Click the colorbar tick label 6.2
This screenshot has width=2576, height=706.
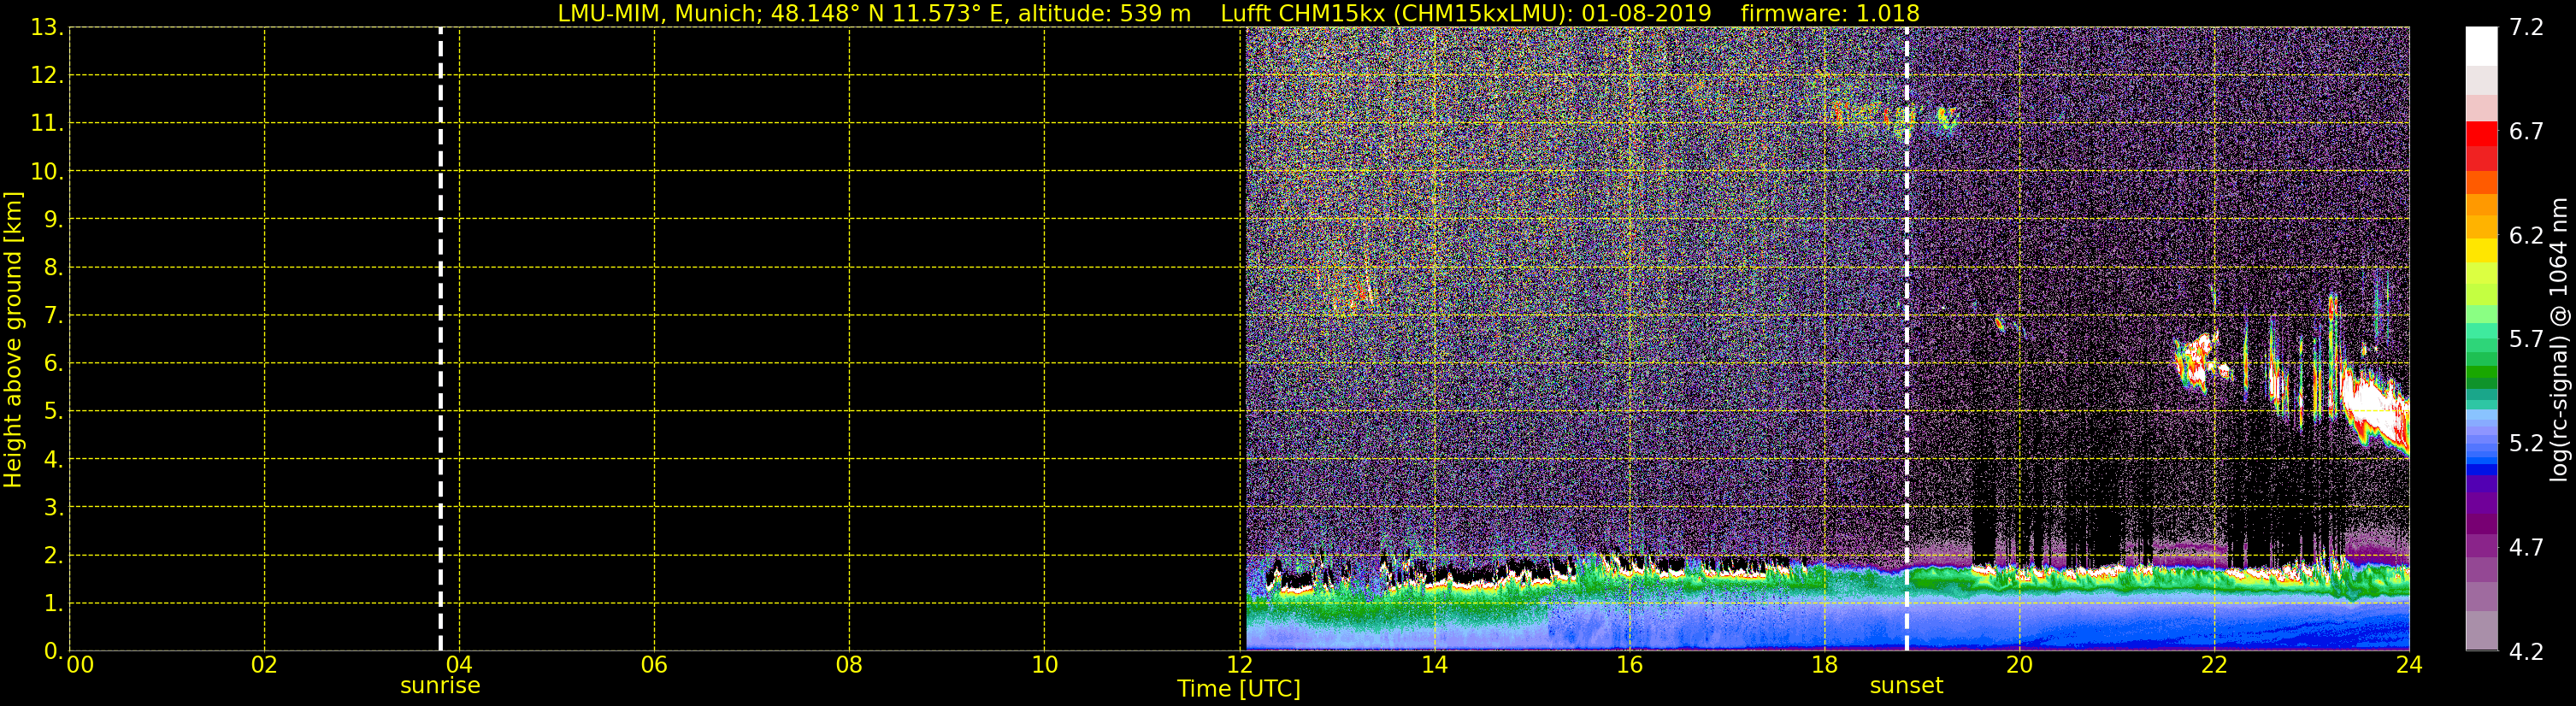[2526, 235]
